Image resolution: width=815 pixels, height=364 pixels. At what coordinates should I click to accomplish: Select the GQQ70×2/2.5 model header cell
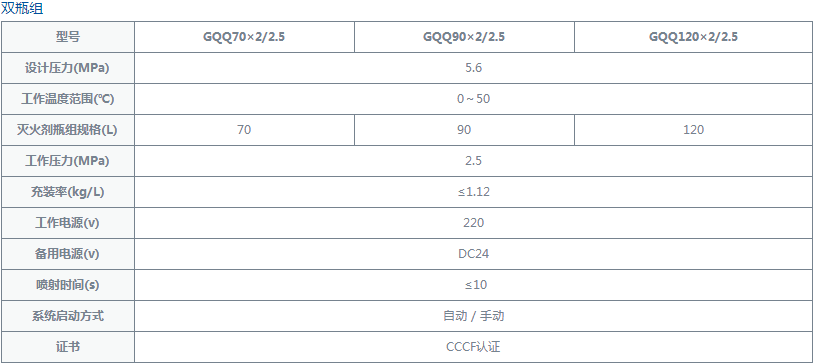244,37
